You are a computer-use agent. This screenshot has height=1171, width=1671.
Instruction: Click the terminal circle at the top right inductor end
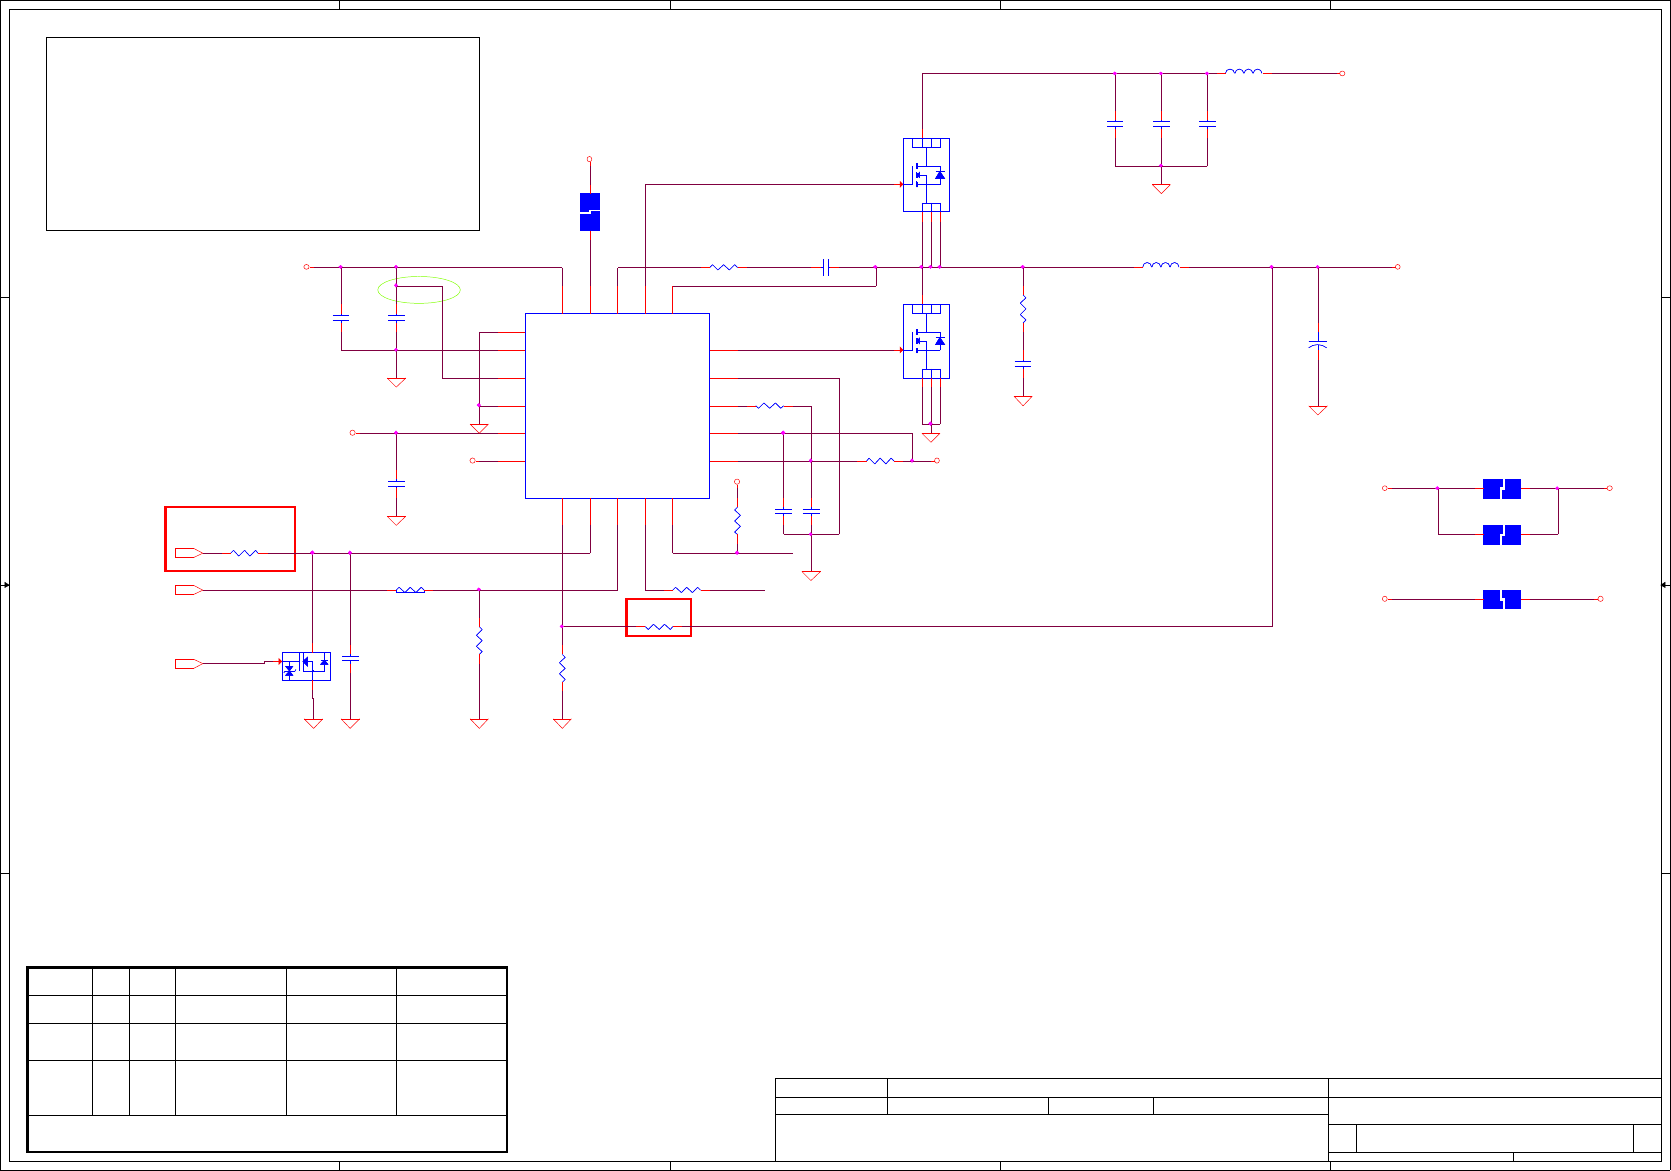[1342, 73]
